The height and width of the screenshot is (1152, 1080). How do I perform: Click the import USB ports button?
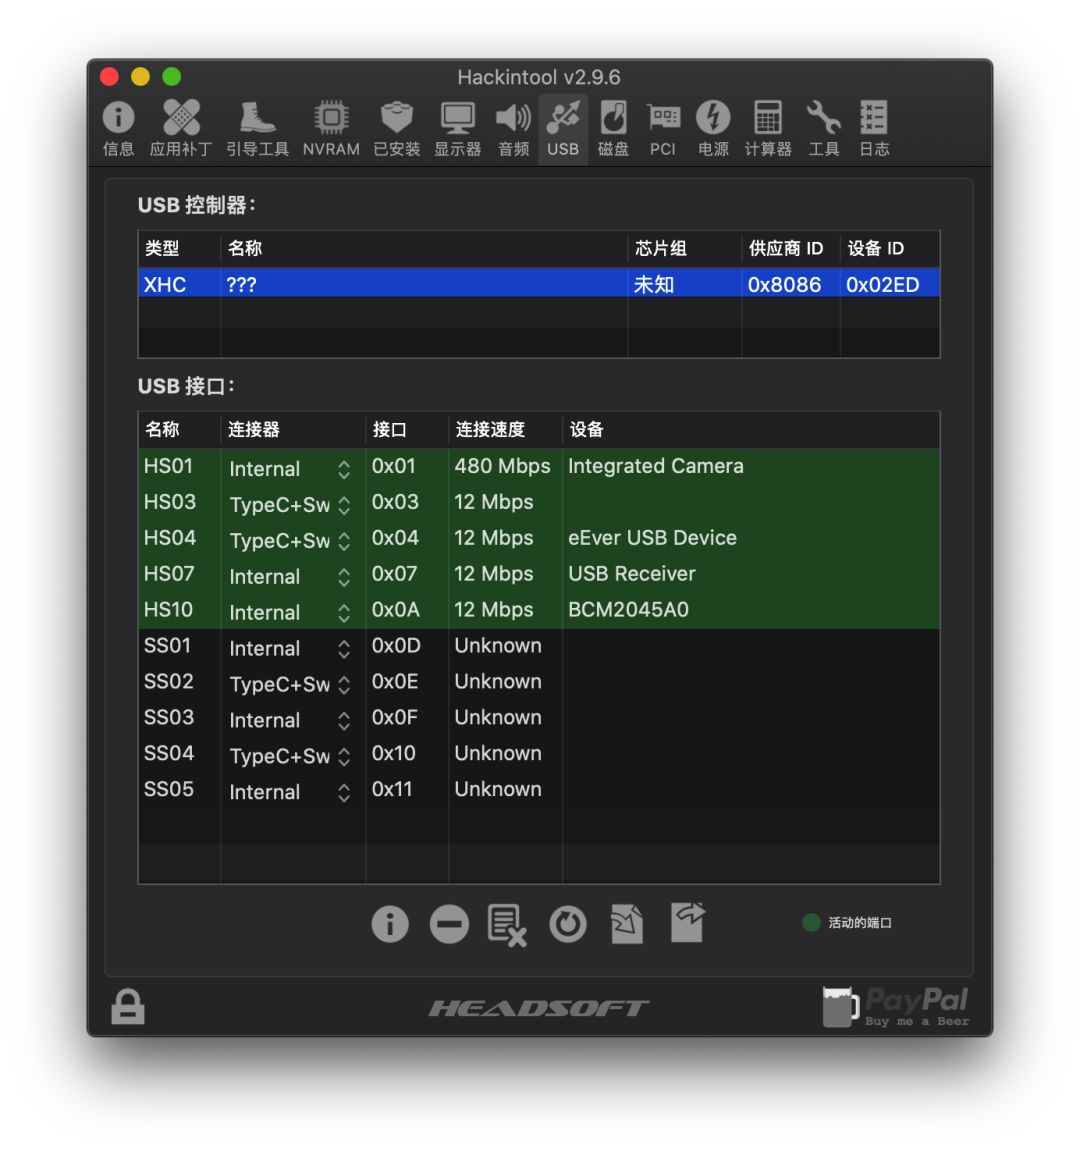pyautogui.click(x=627, y=924)
